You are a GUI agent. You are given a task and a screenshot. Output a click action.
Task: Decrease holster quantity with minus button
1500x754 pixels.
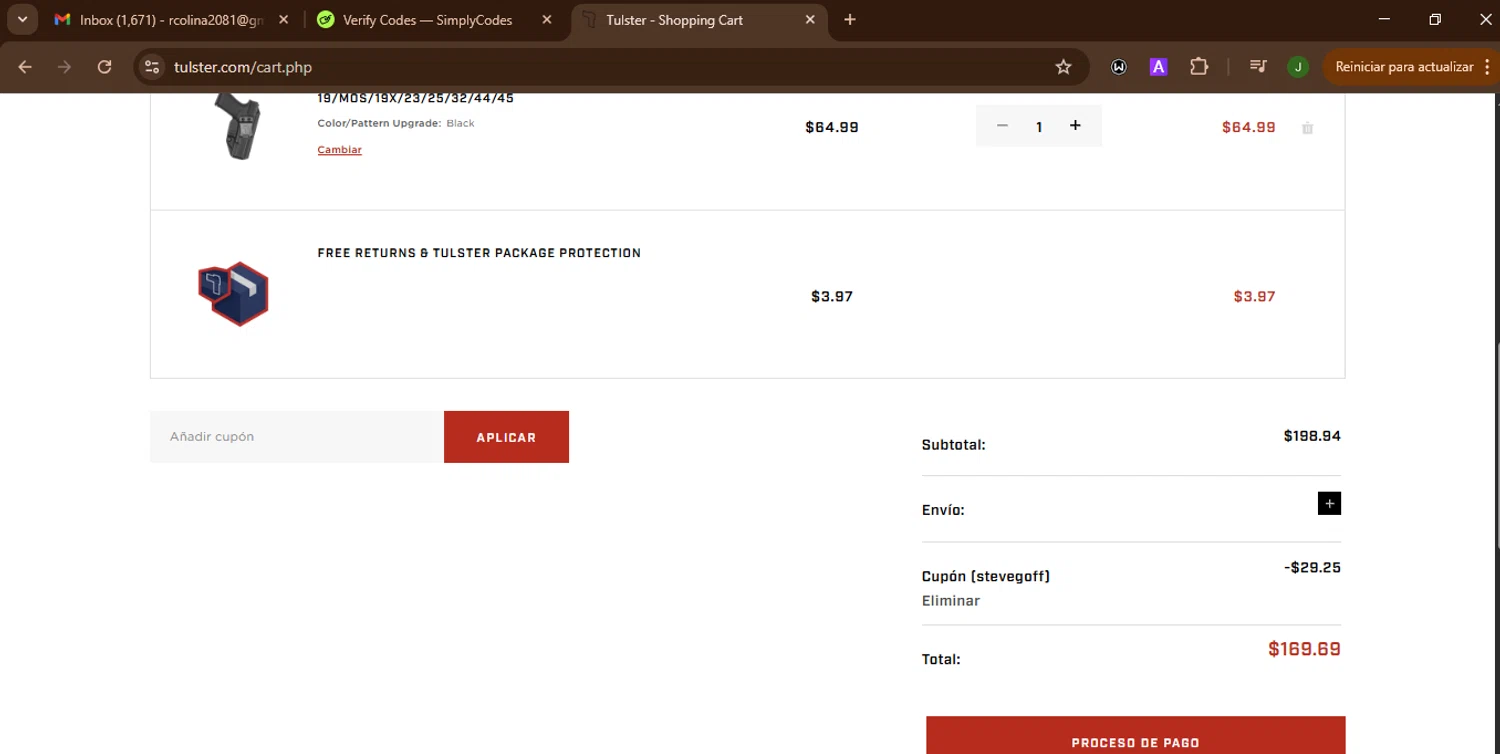click(1002, 126)
